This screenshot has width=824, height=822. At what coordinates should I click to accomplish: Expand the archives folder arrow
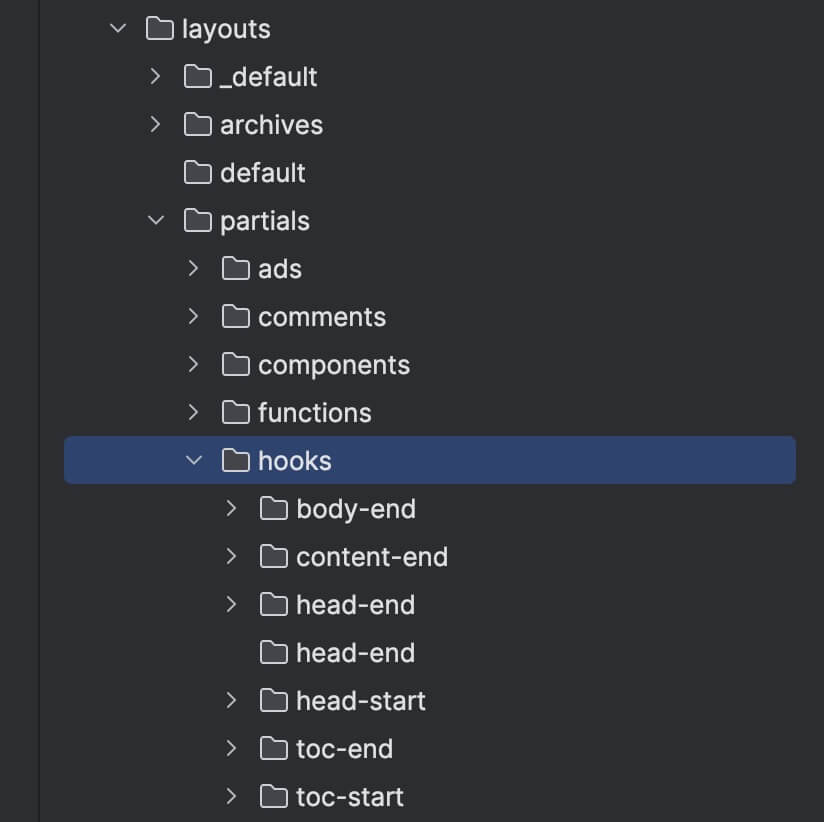(155, 125)
